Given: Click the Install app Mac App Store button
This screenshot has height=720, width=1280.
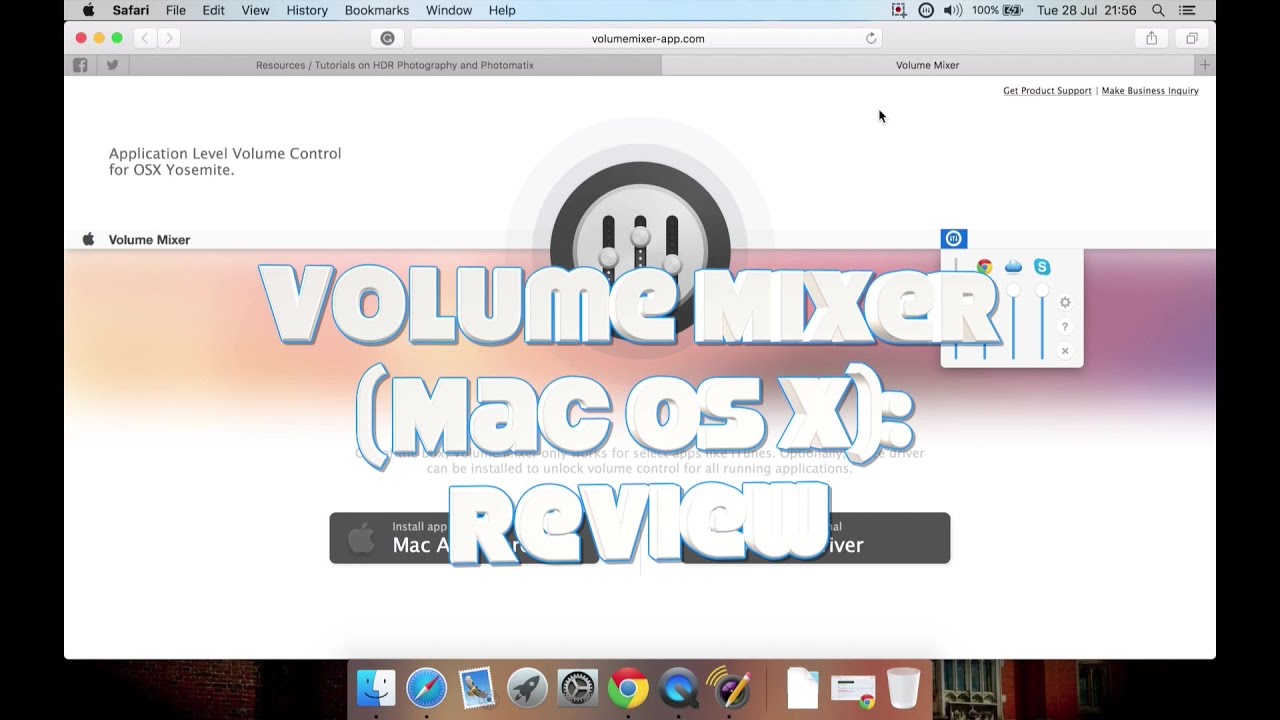Looking at the screenshot, I should (x=464, y=538).
